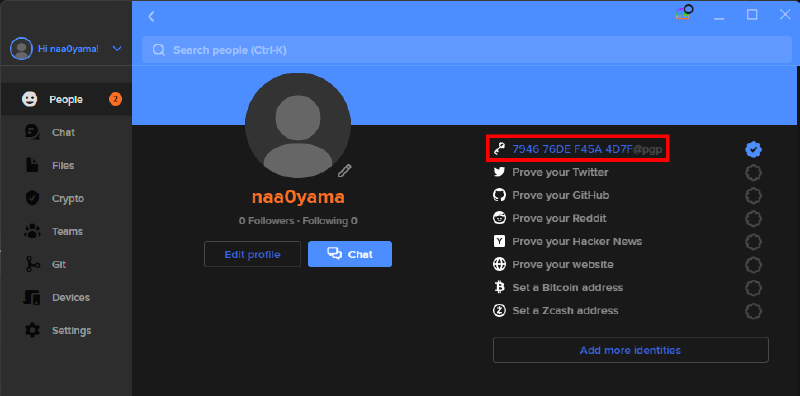The image size is (800, 396).
Task: Edit avatar using the pencil icon
Action: (345, 170)
